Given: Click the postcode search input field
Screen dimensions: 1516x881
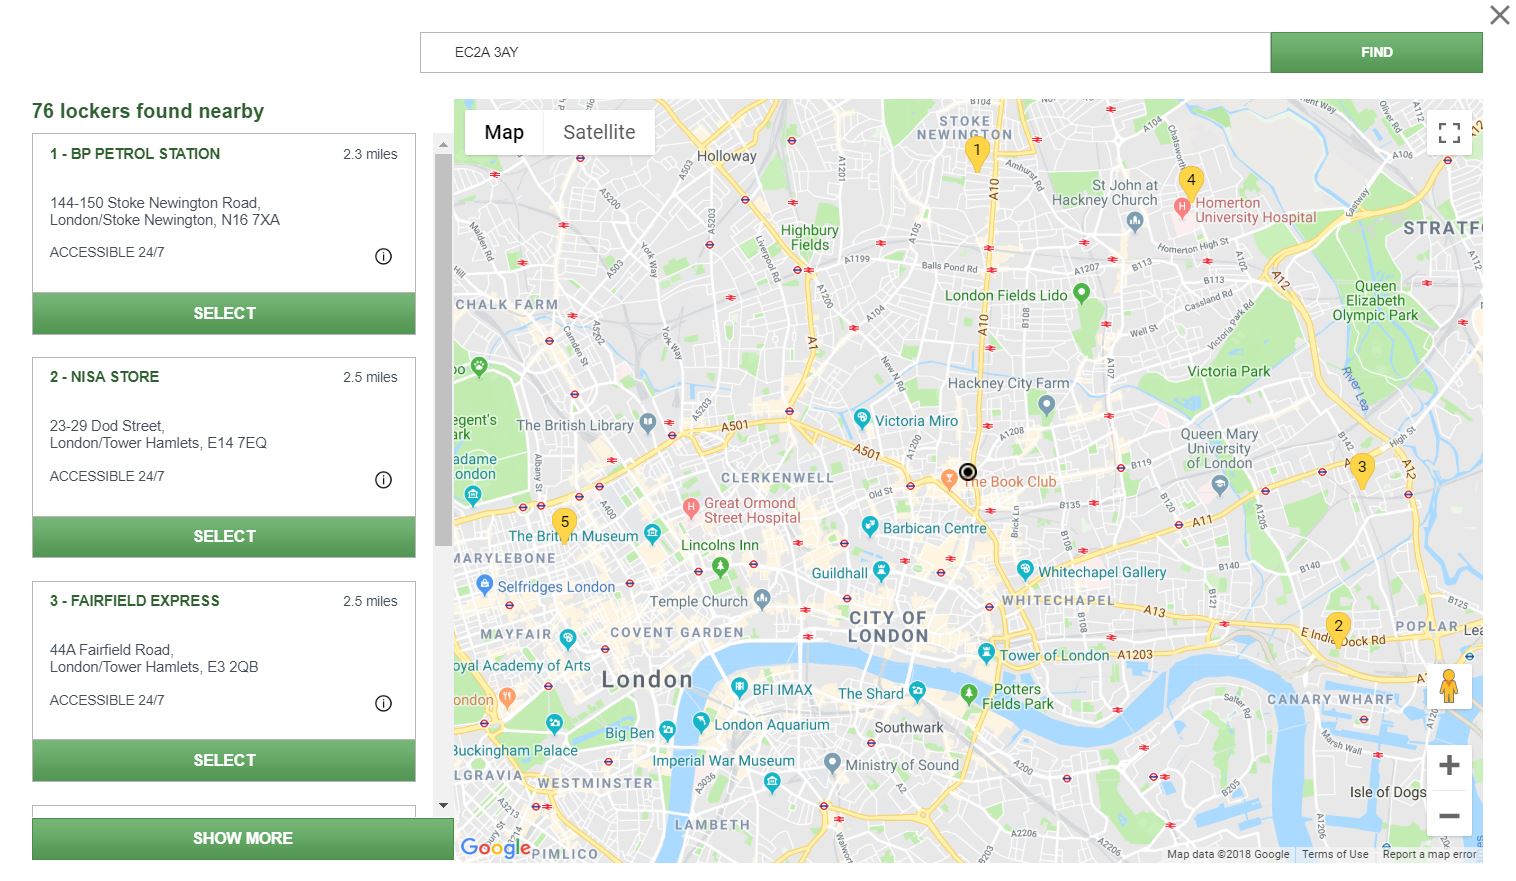Looking at the screenshot, I should 845,52.
